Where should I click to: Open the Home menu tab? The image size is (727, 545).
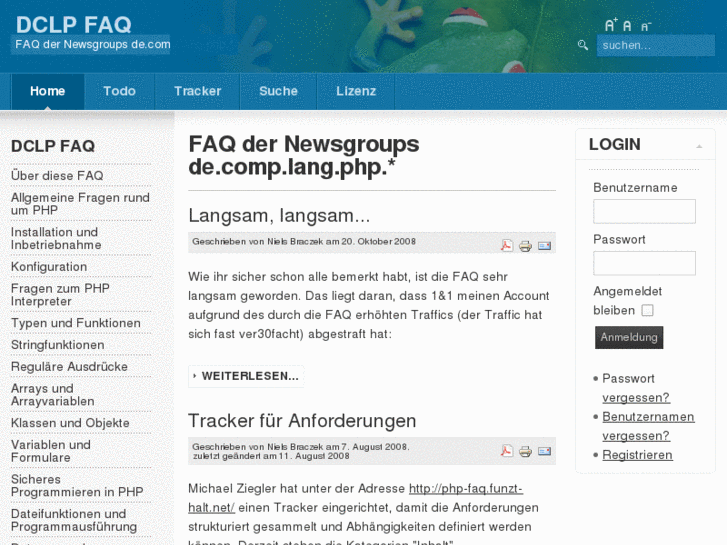click(47, 91)
